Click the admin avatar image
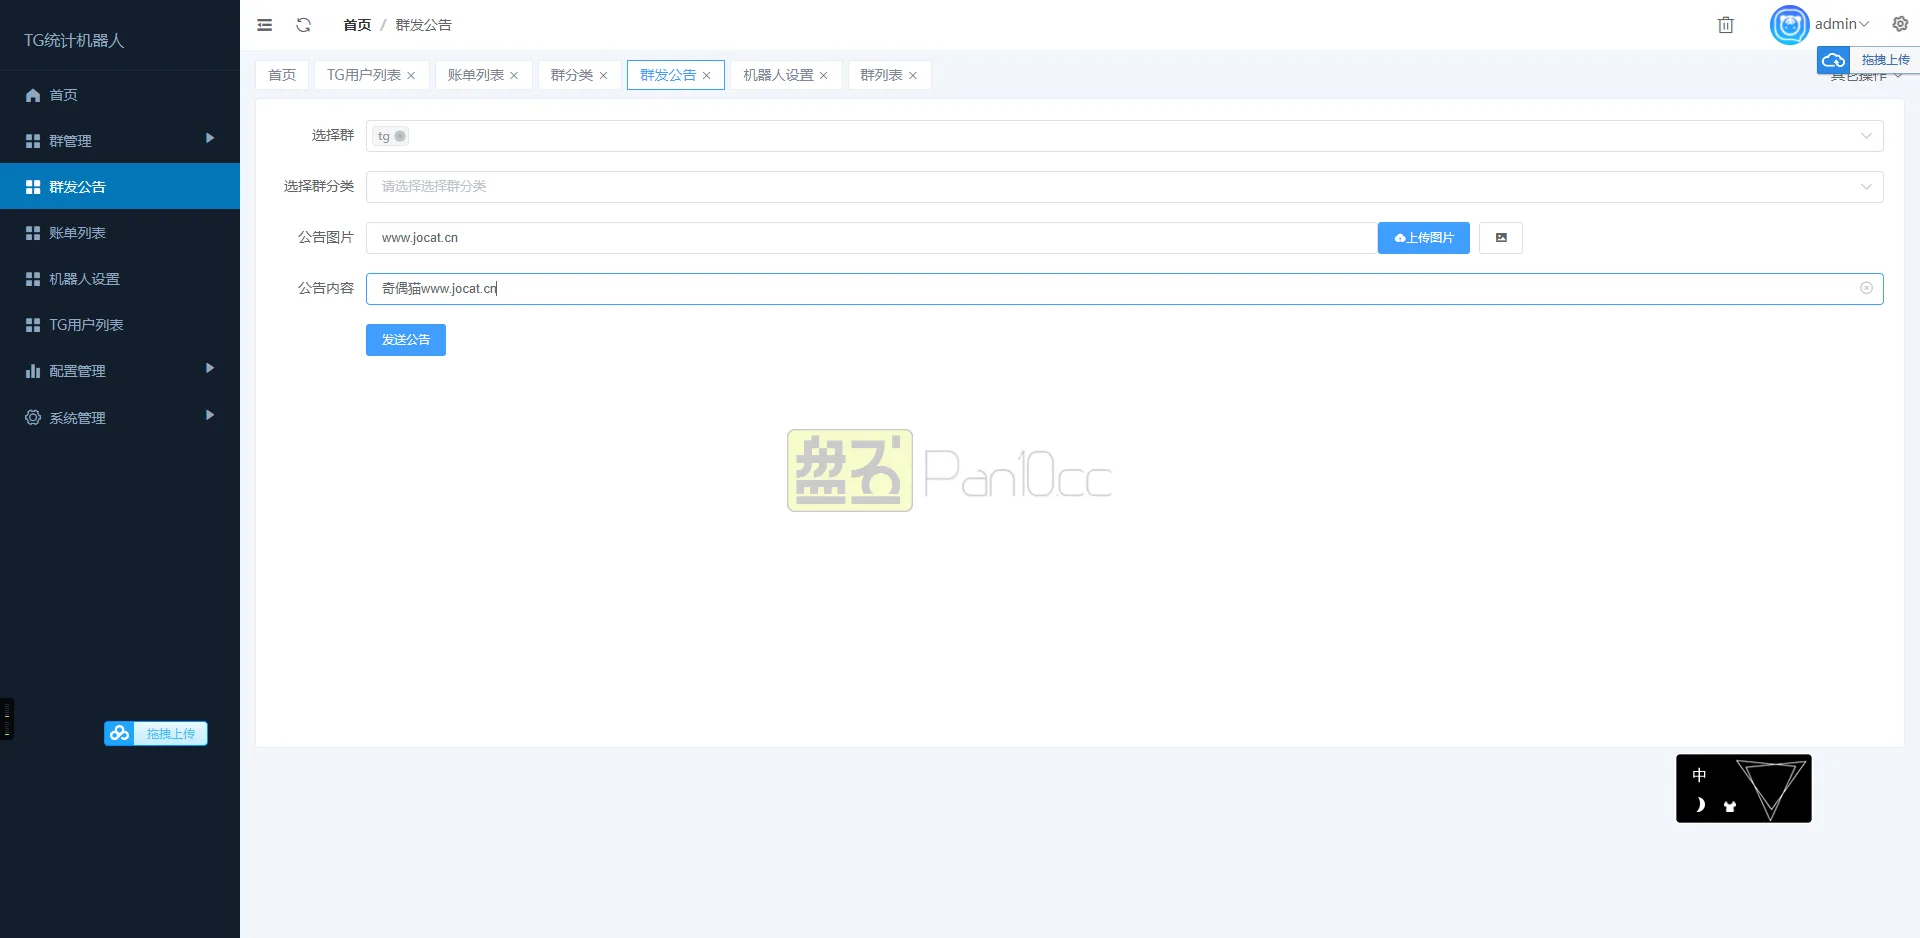This screenshot has width=1920, height=938. [1789, 25]
